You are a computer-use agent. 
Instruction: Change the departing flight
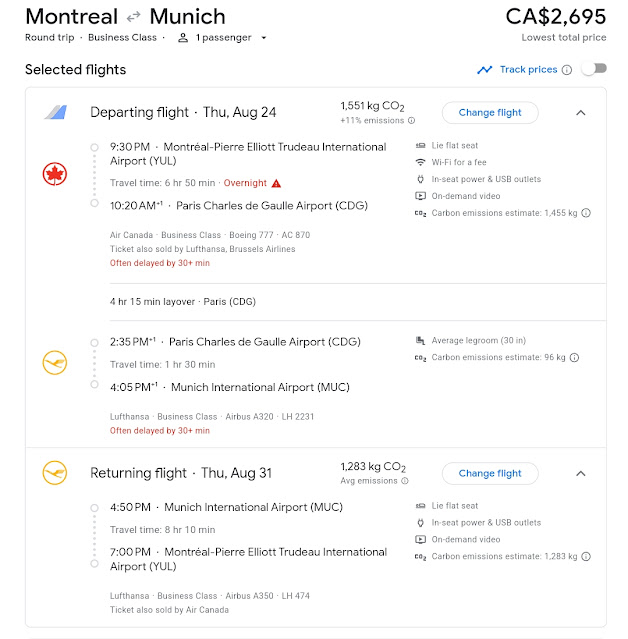(490, 113)
